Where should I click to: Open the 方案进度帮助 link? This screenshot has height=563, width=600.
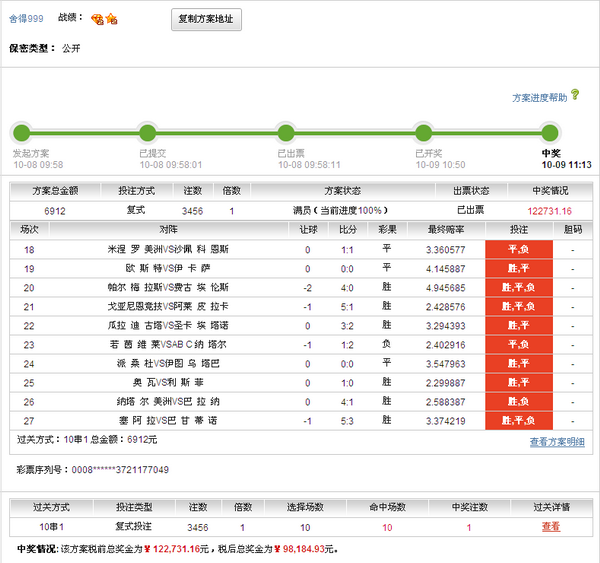tap(539, 98)
